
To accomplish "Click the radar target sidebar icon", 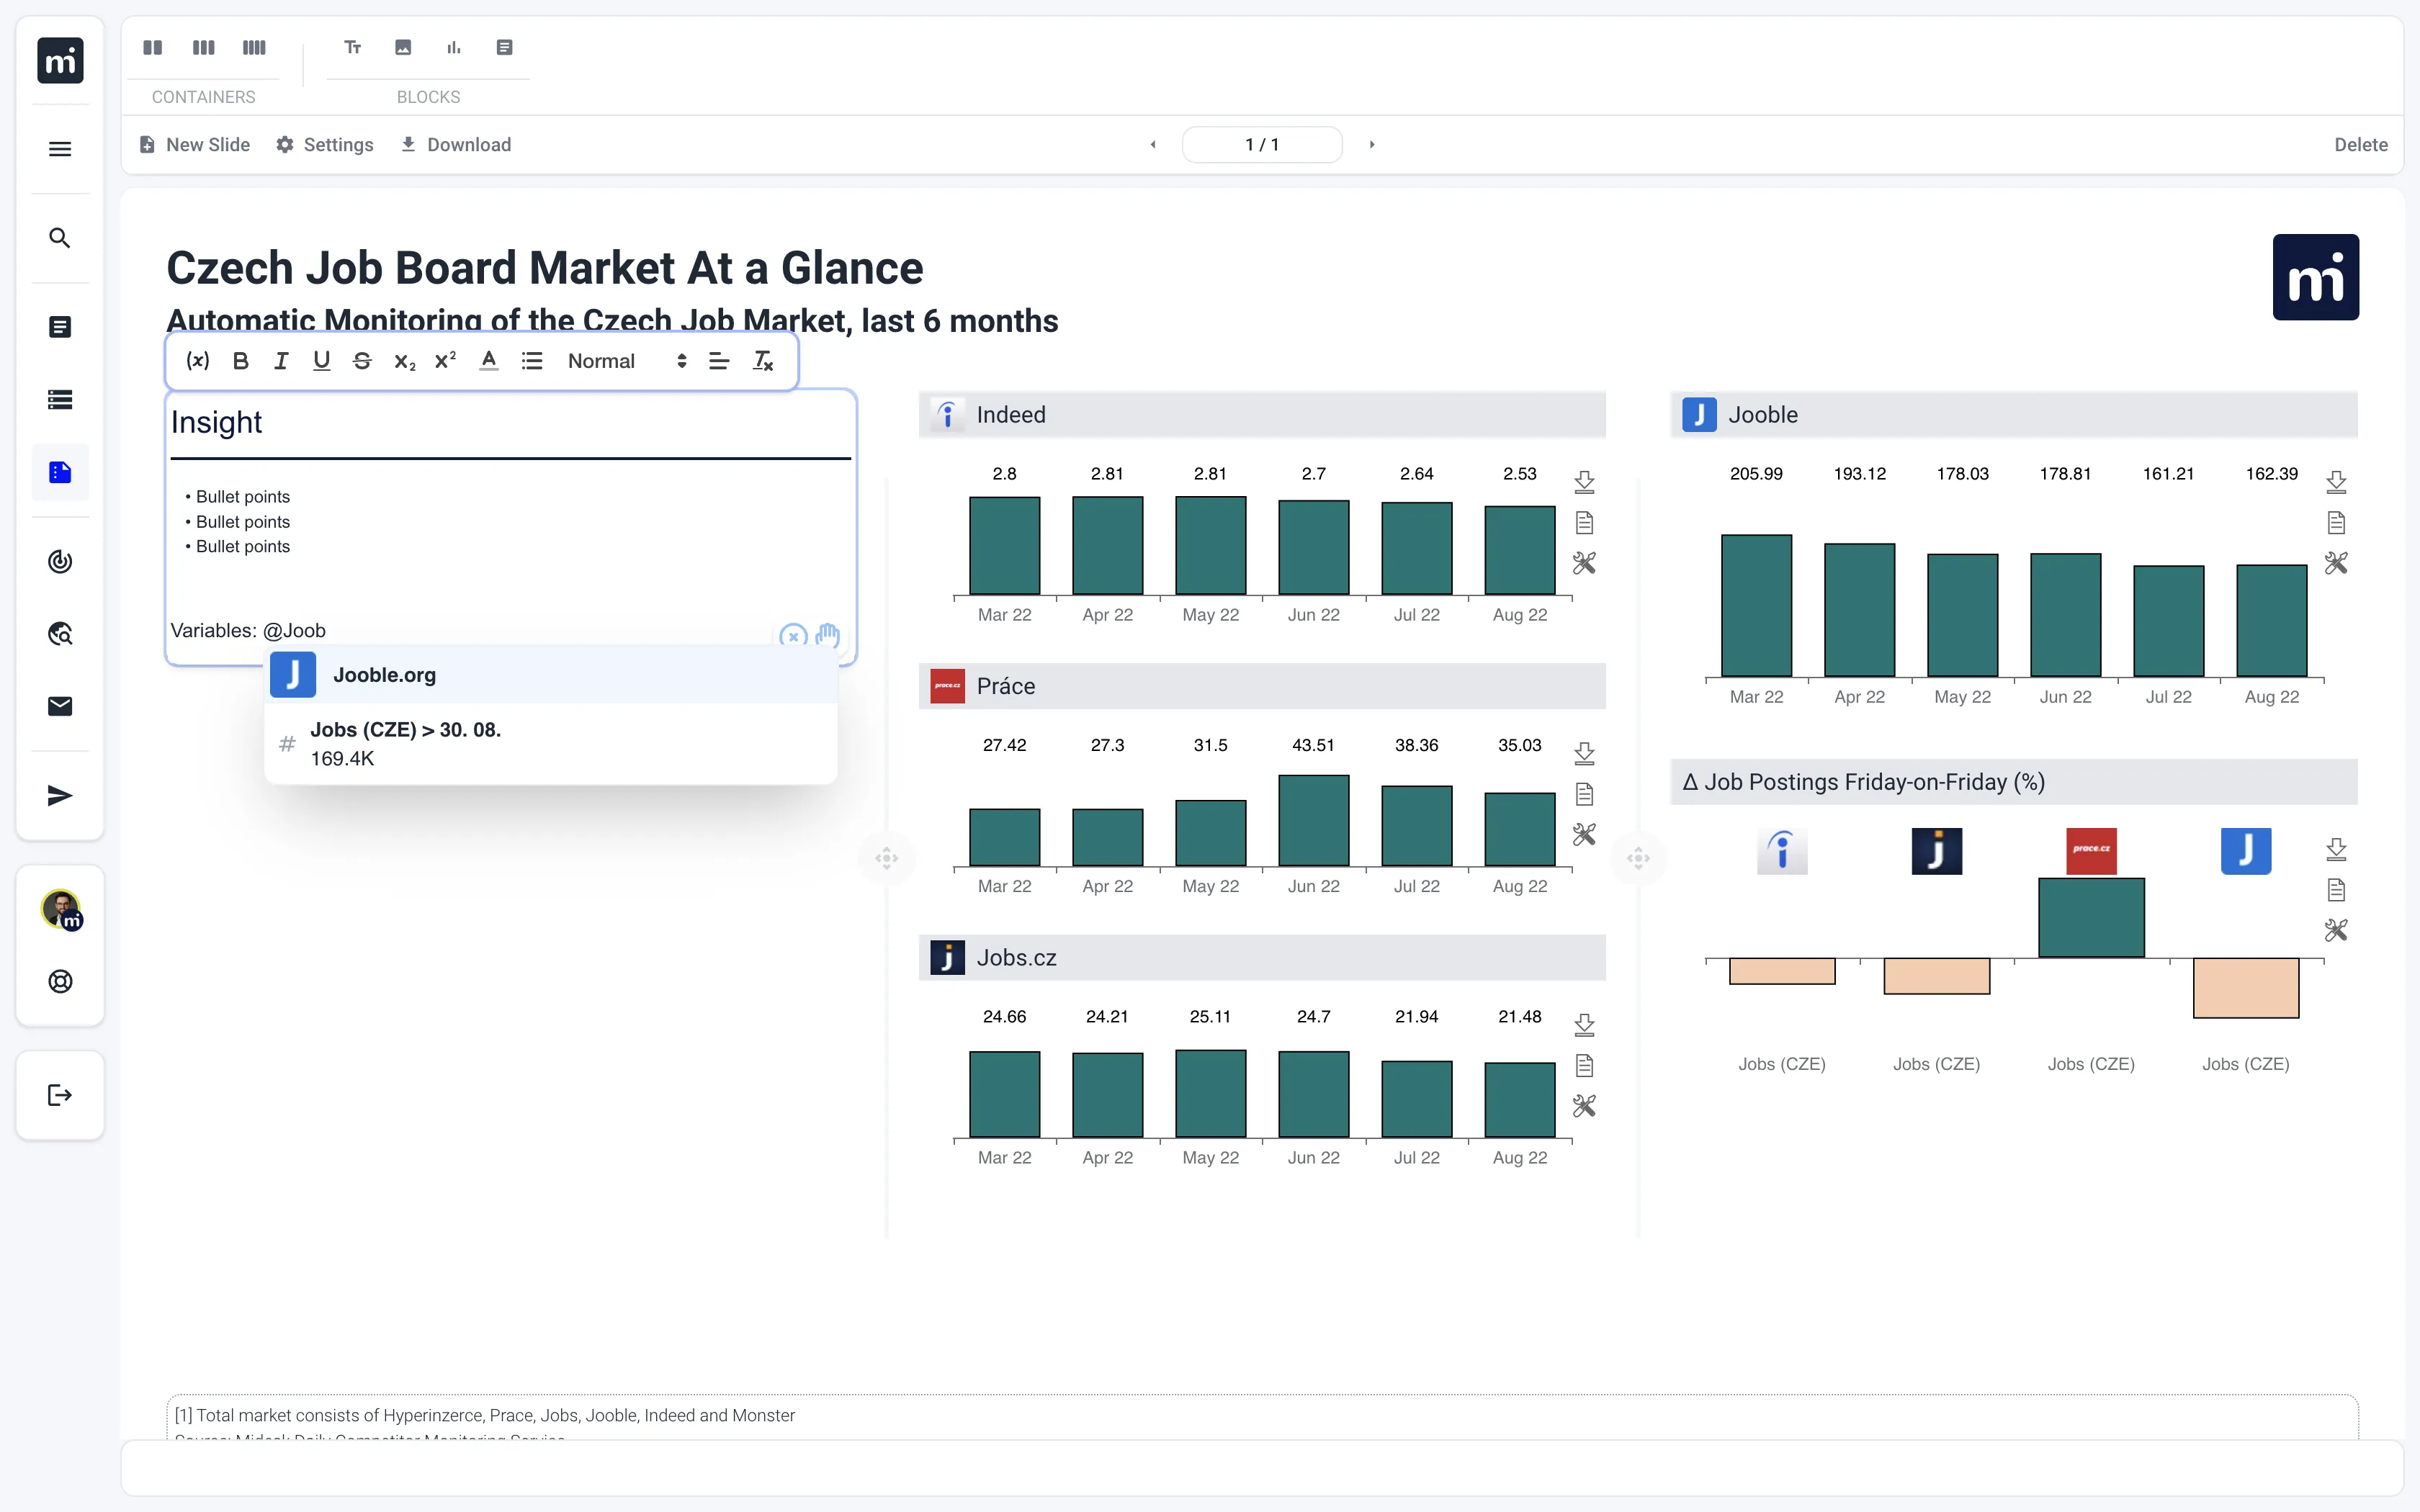I will click(x=60, y=561).
